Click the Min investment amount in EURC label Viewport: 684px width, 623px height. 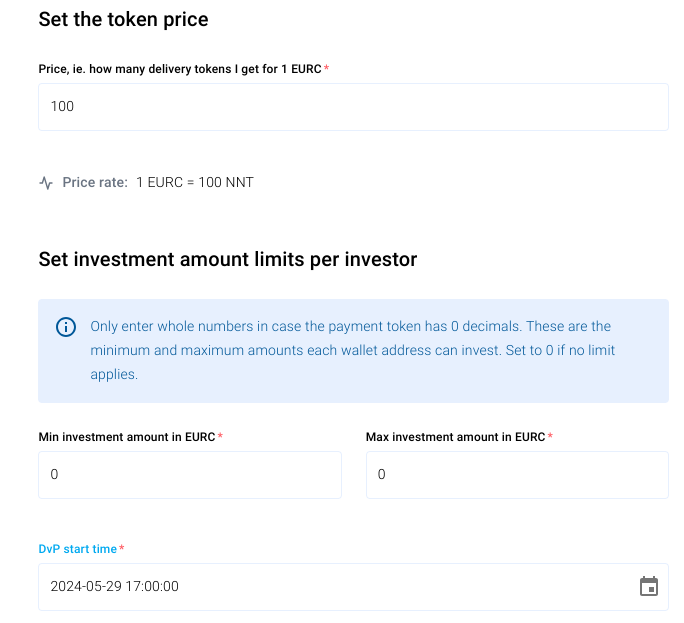point(126,437)
